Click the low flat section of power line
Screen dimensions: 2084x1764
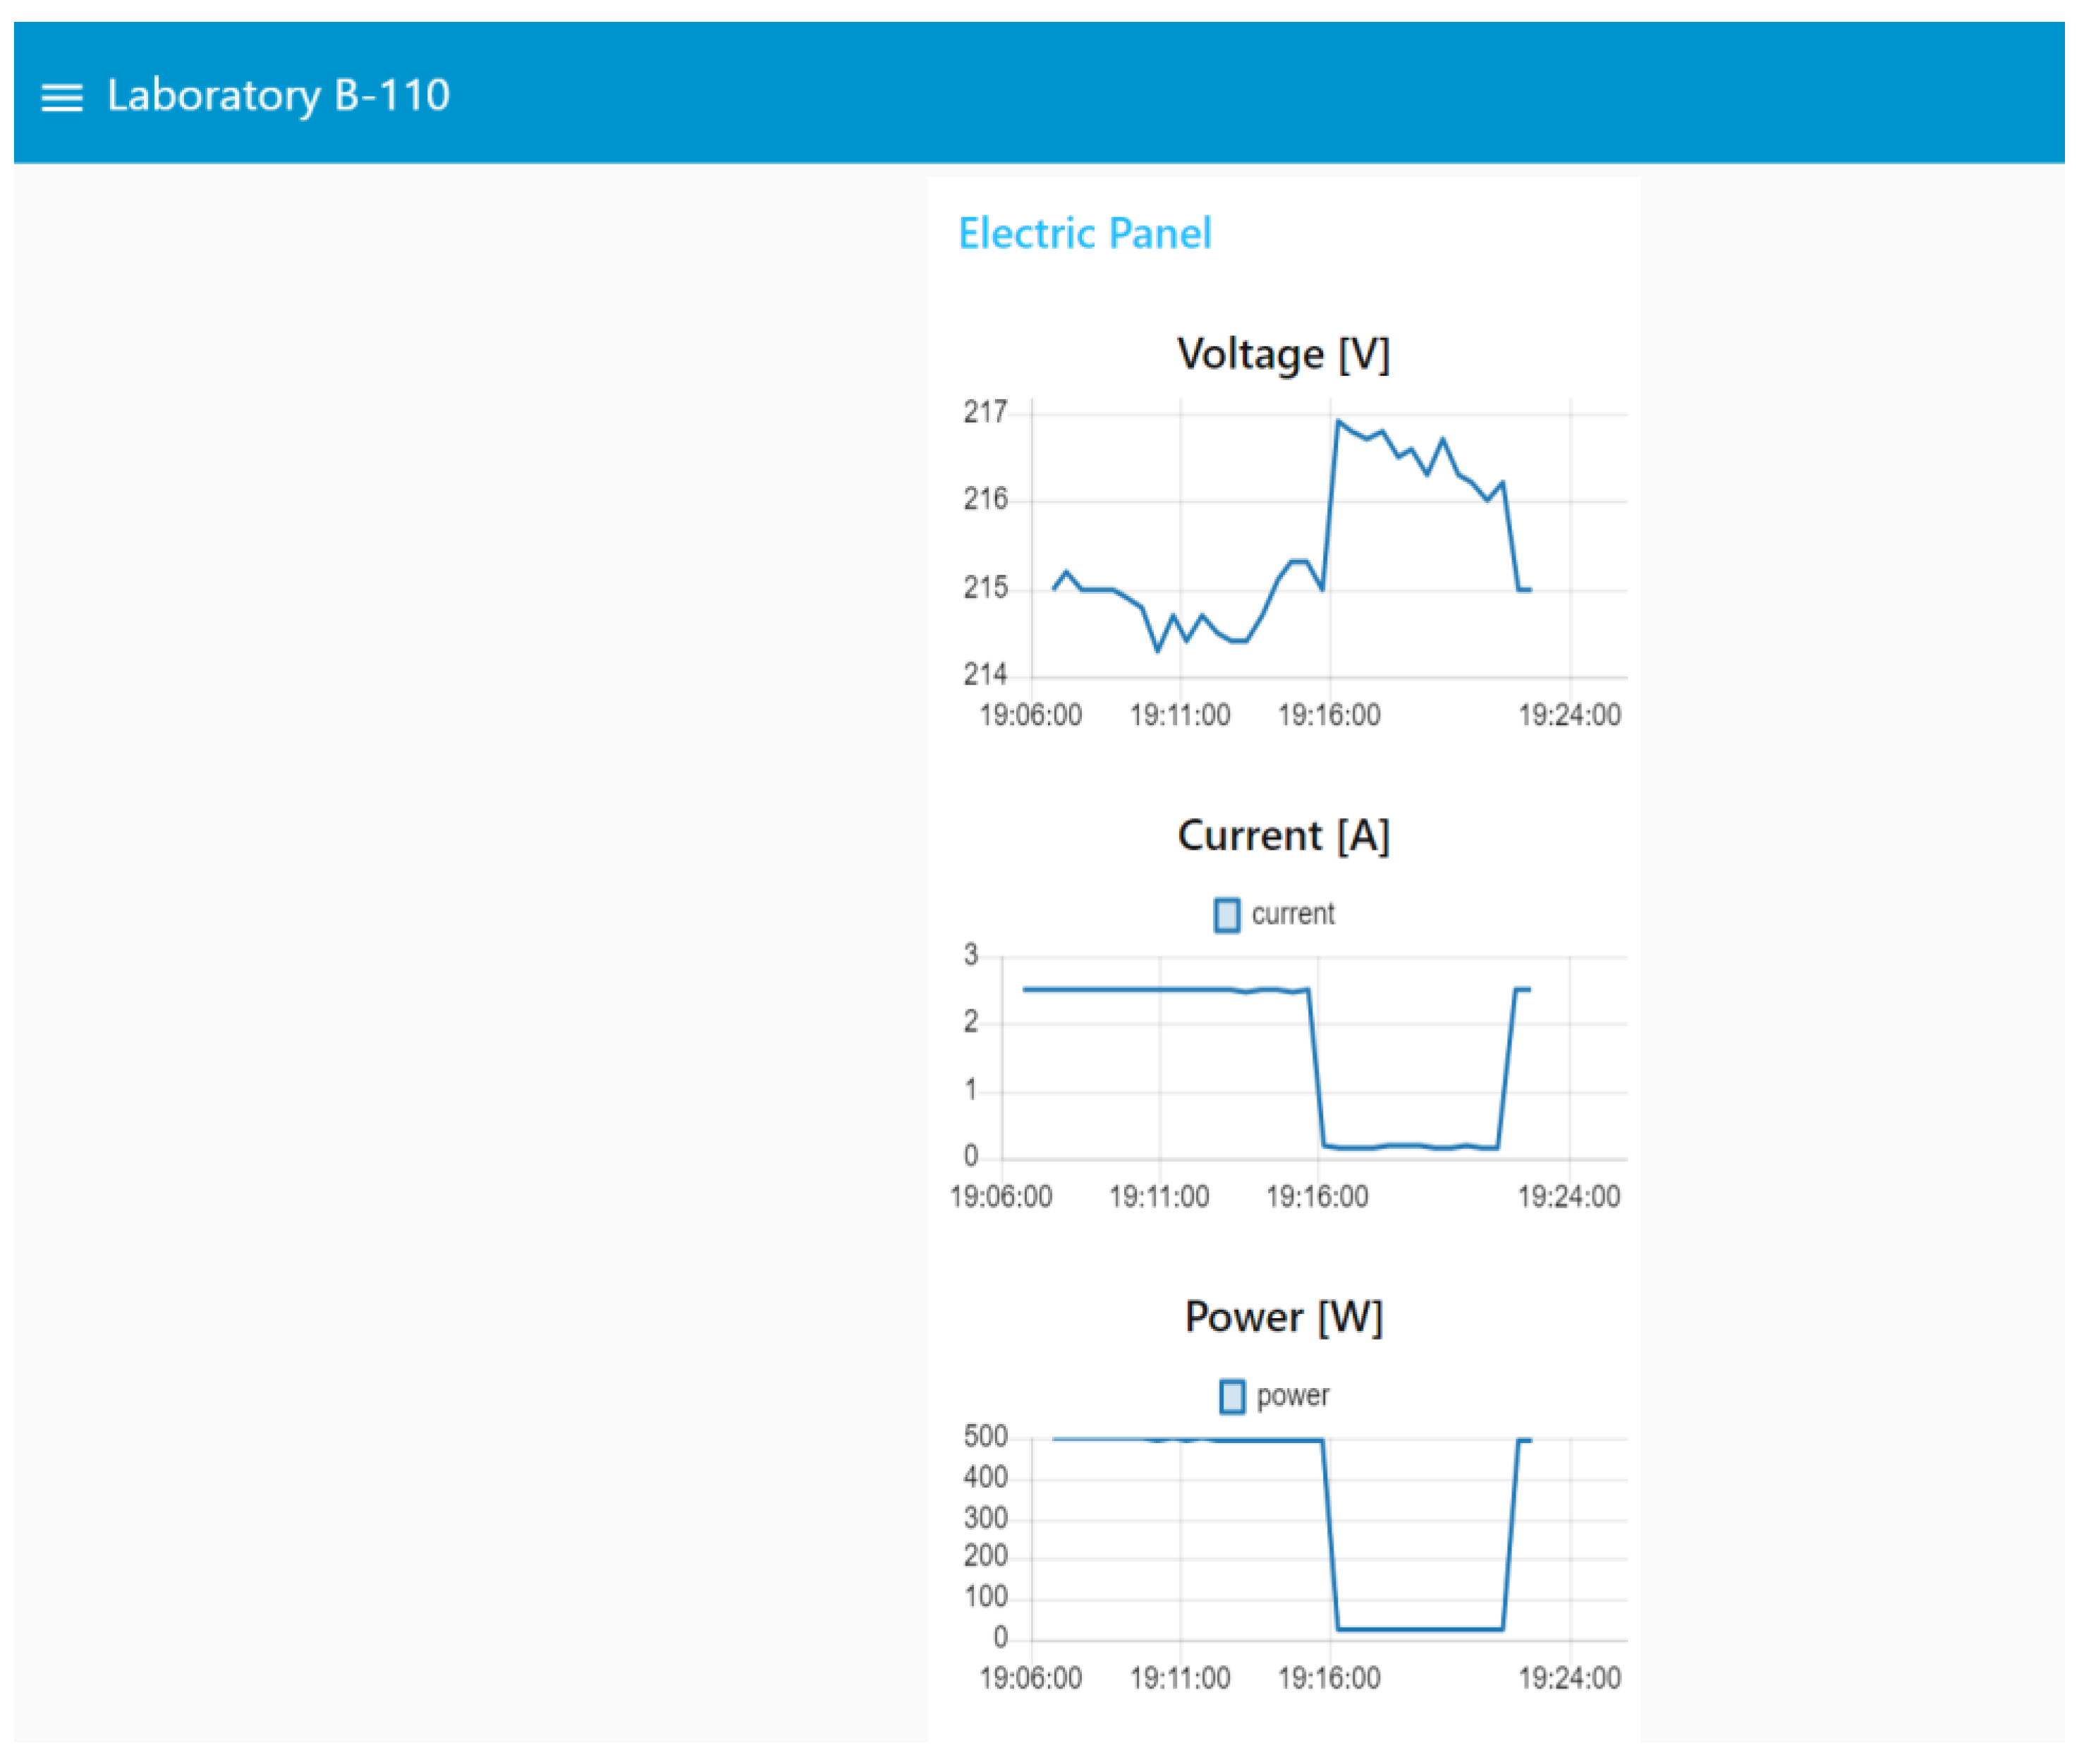pos(1420,1629)
